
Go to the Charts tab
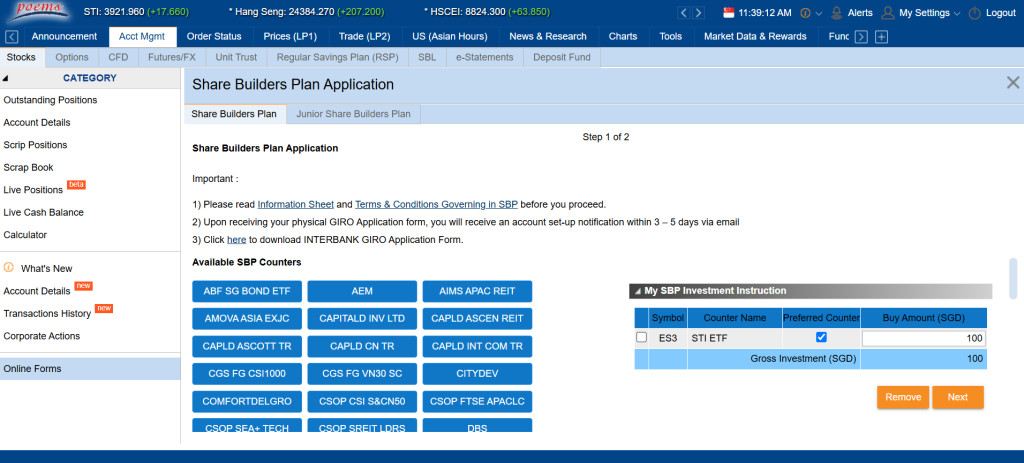click(622, 37)
